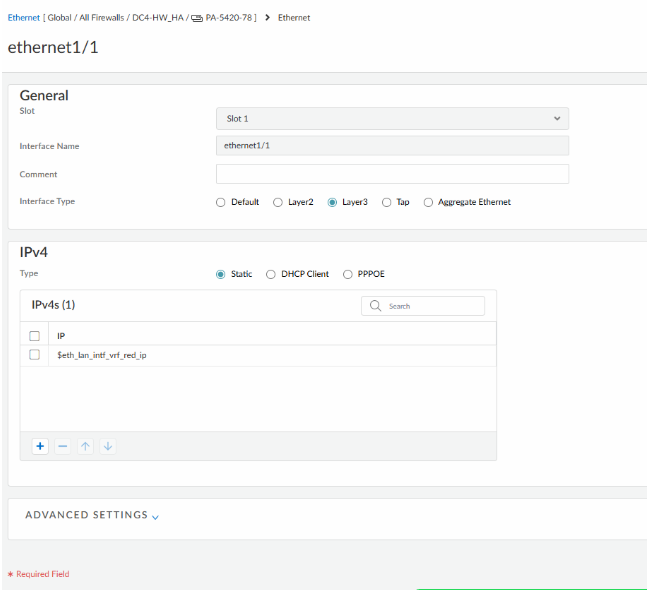This screenshot has width=648, height=591.
Task: Click the magnifier icon in the IPv4s search box
Action: (x=375, y=306)
